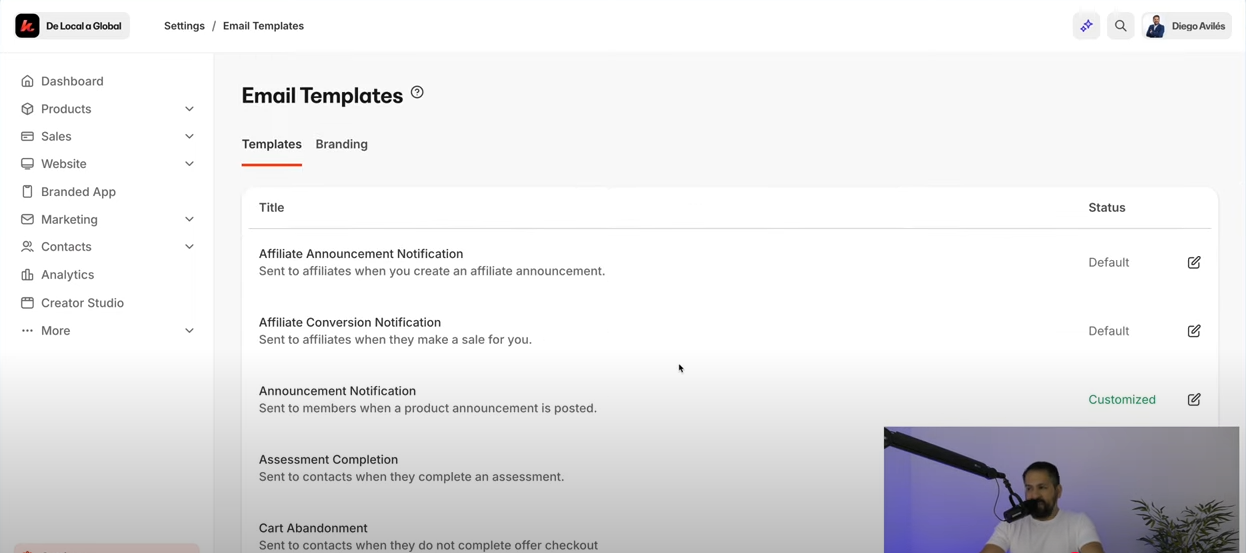Image resolution: width=1246 pixels, height=553 pixels.
Task: Click the Creator Studio calendar icon
Action: point(27,303)
